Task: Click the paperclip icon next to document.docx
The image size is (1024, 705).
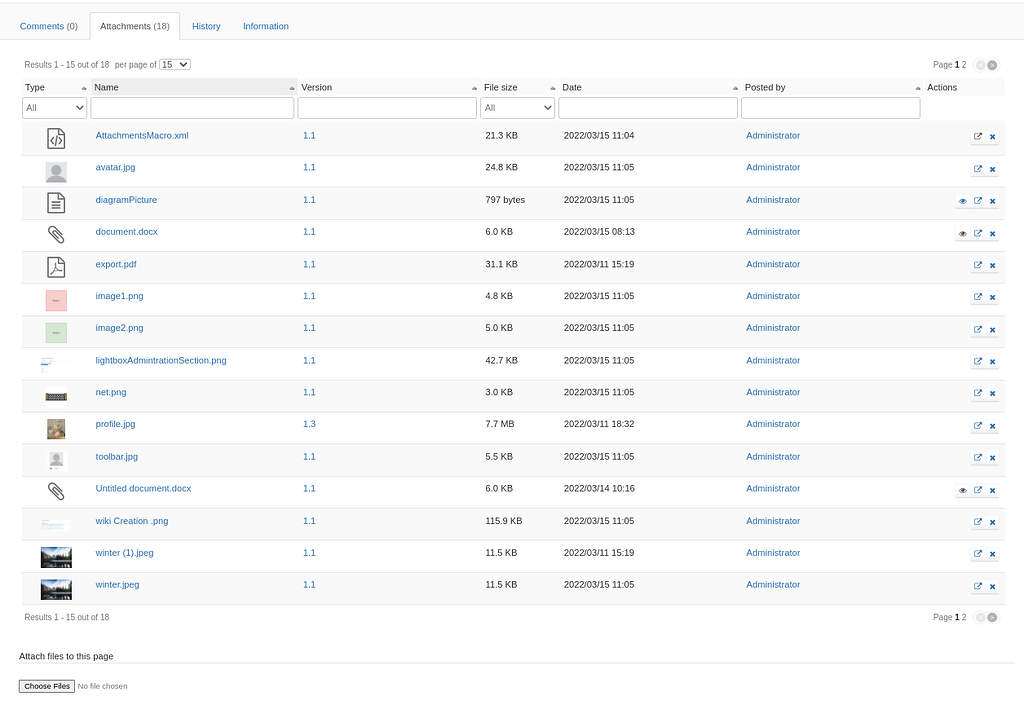Action: click(55, 234)
